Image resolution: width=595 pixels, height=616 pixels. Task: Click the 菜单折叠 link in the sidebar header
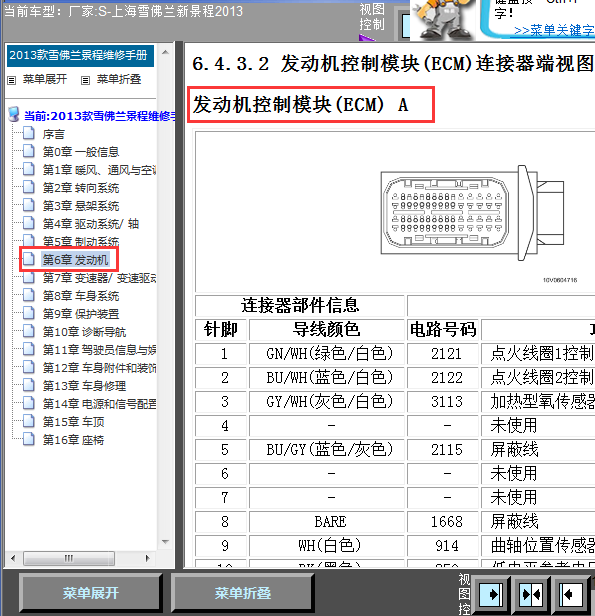point(119,79)
